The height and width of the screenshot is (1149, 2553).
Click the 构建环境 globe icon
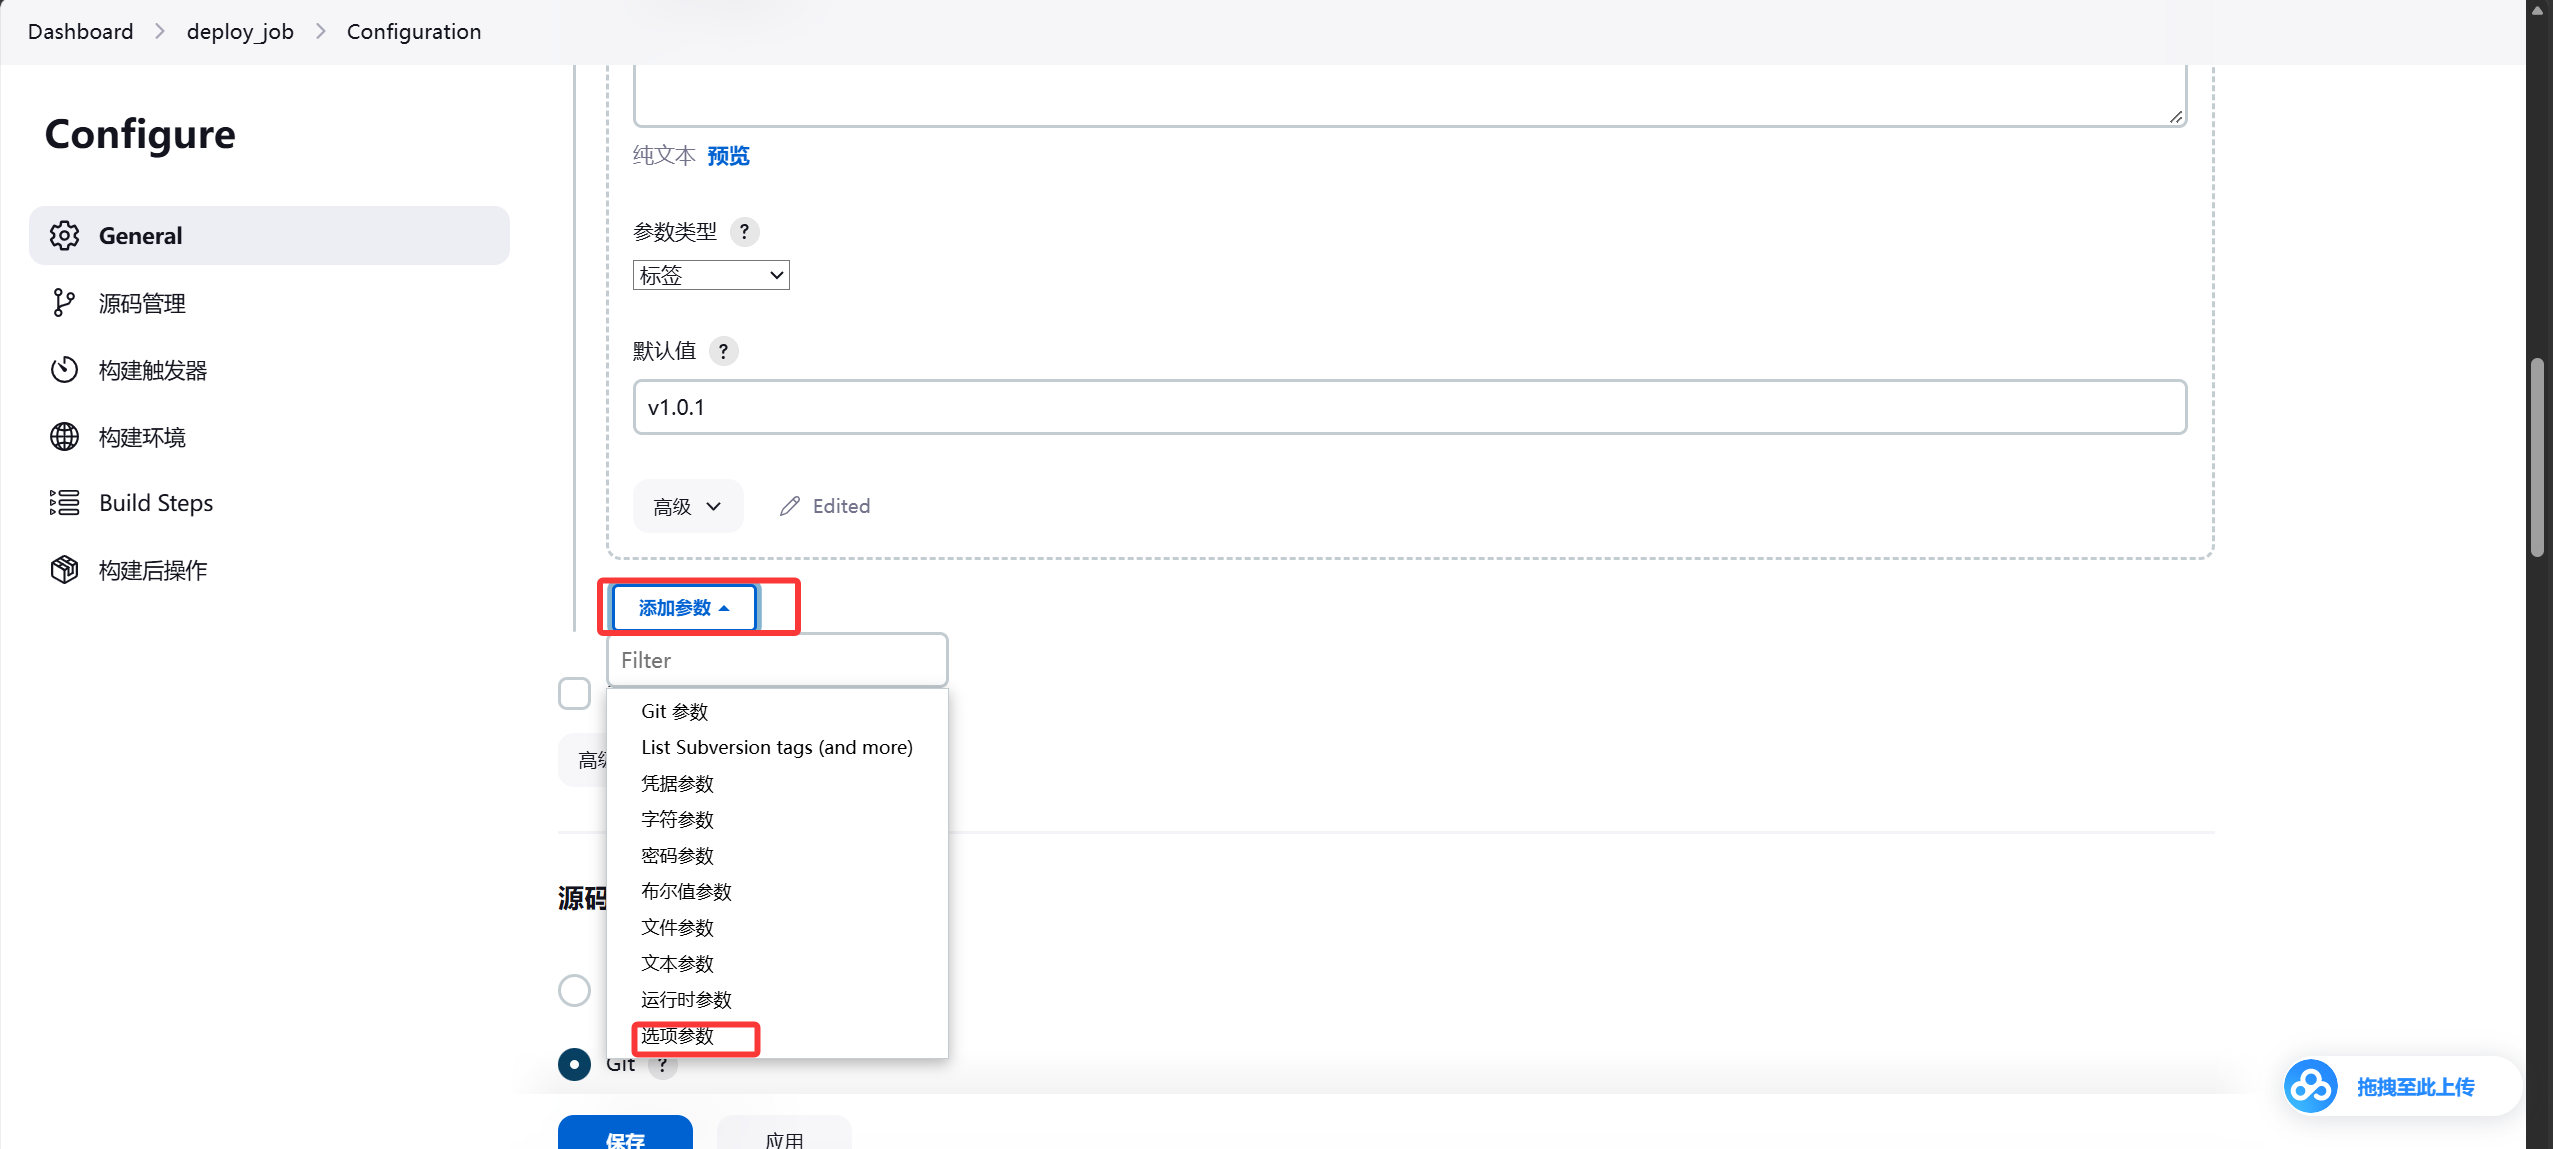[64, 437]
